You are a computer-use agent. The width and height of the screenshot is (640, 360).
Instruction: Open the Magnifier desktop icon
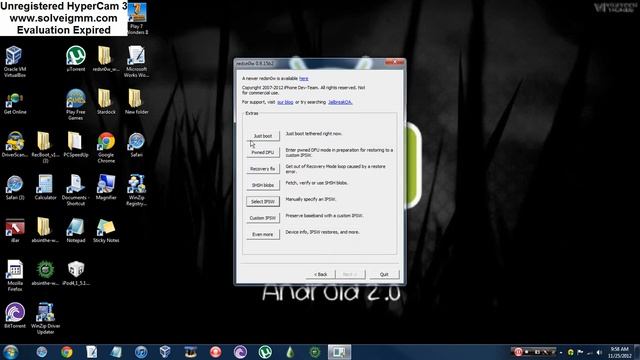(106, 187)
